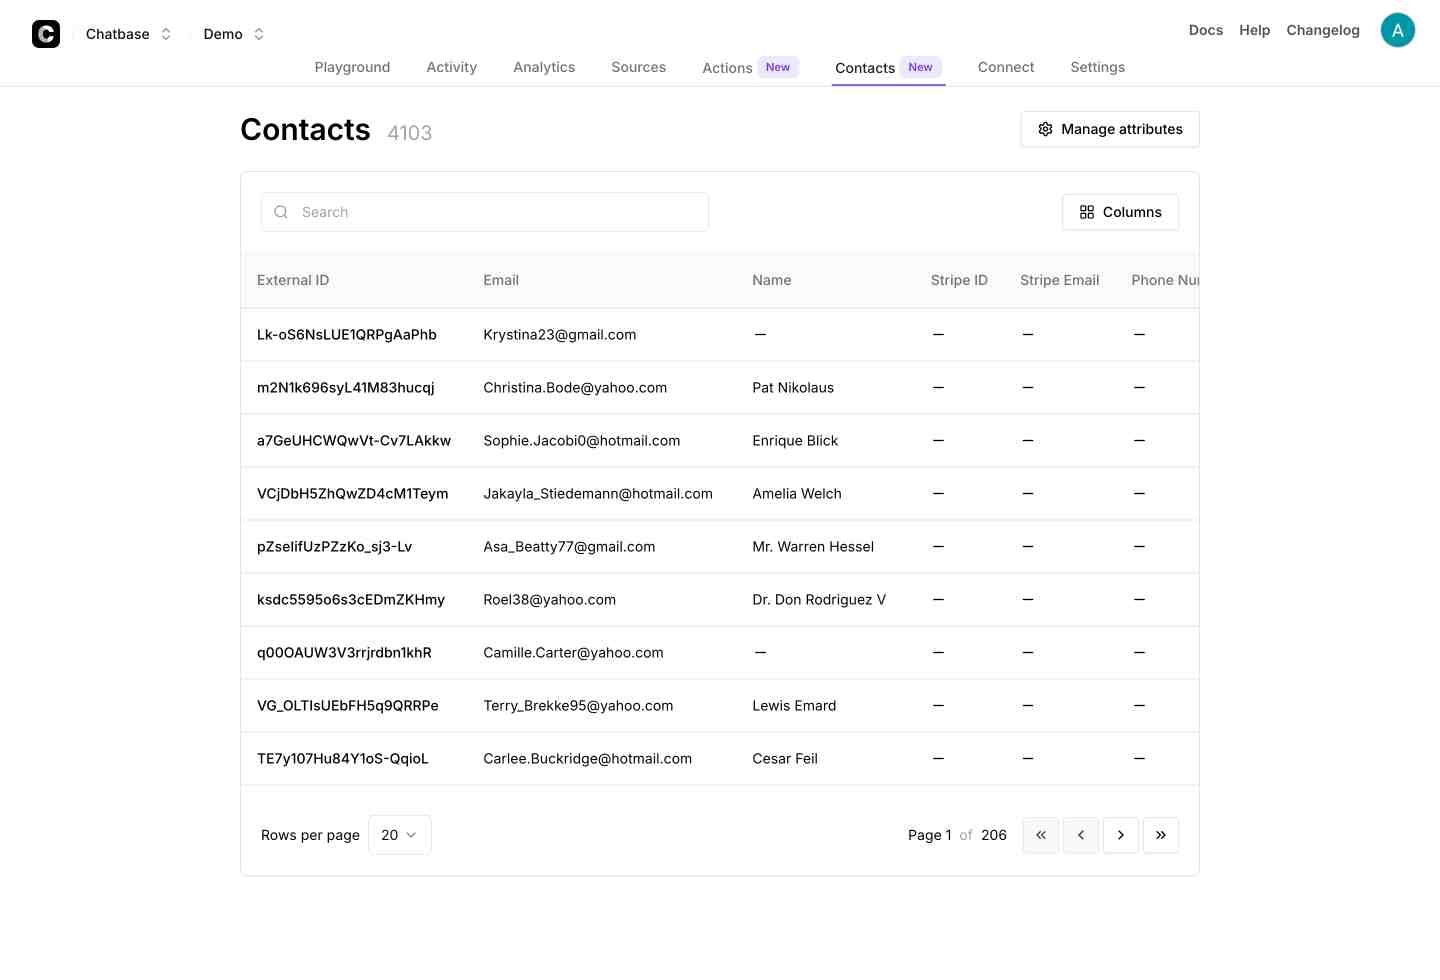
Task: Click email Asa_Beatty77@gmail.com
Action: 569,546
